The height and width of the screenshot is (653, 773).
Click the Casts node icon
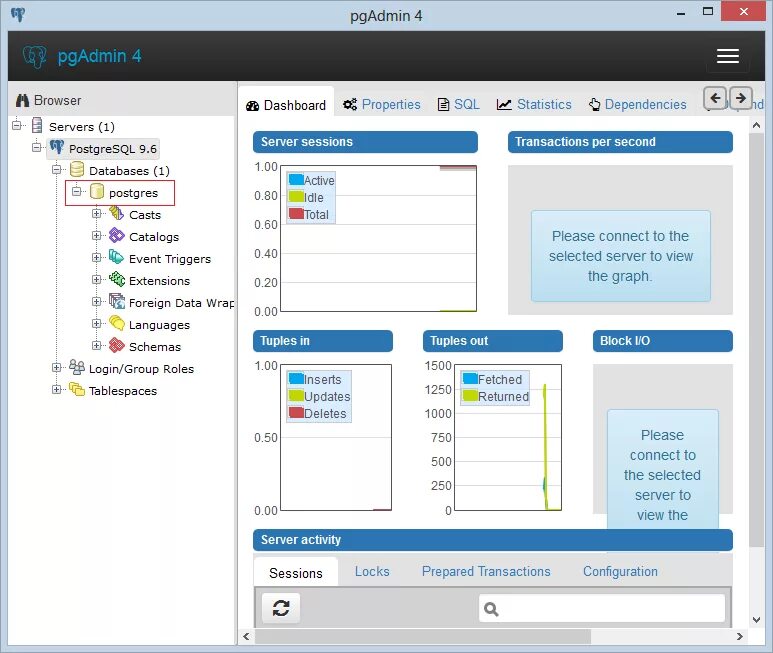coord(116,214)
